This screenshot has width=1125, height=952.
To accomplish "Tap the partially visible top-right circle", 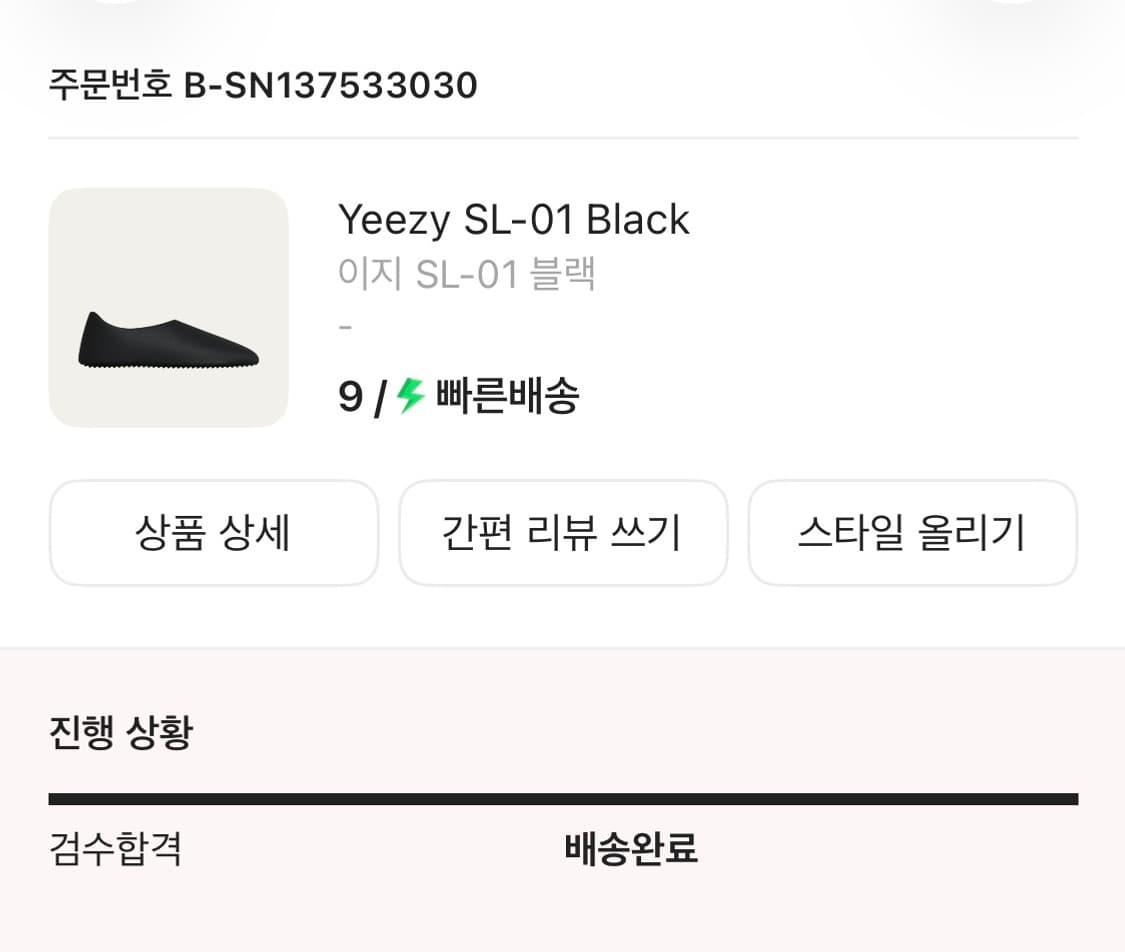I will coord(1010,3).
